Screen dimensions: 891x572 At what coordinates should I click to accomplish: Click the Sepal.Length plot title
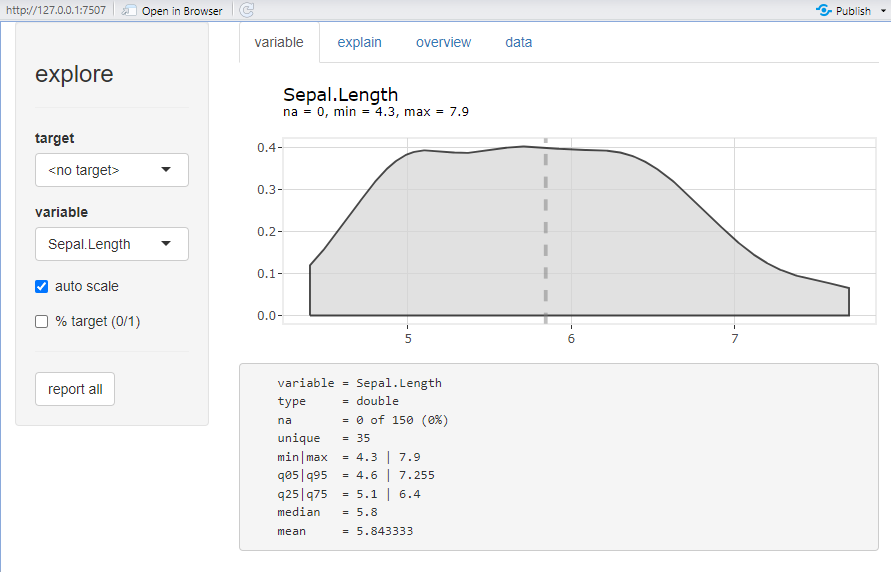click(x=340, y=94)
